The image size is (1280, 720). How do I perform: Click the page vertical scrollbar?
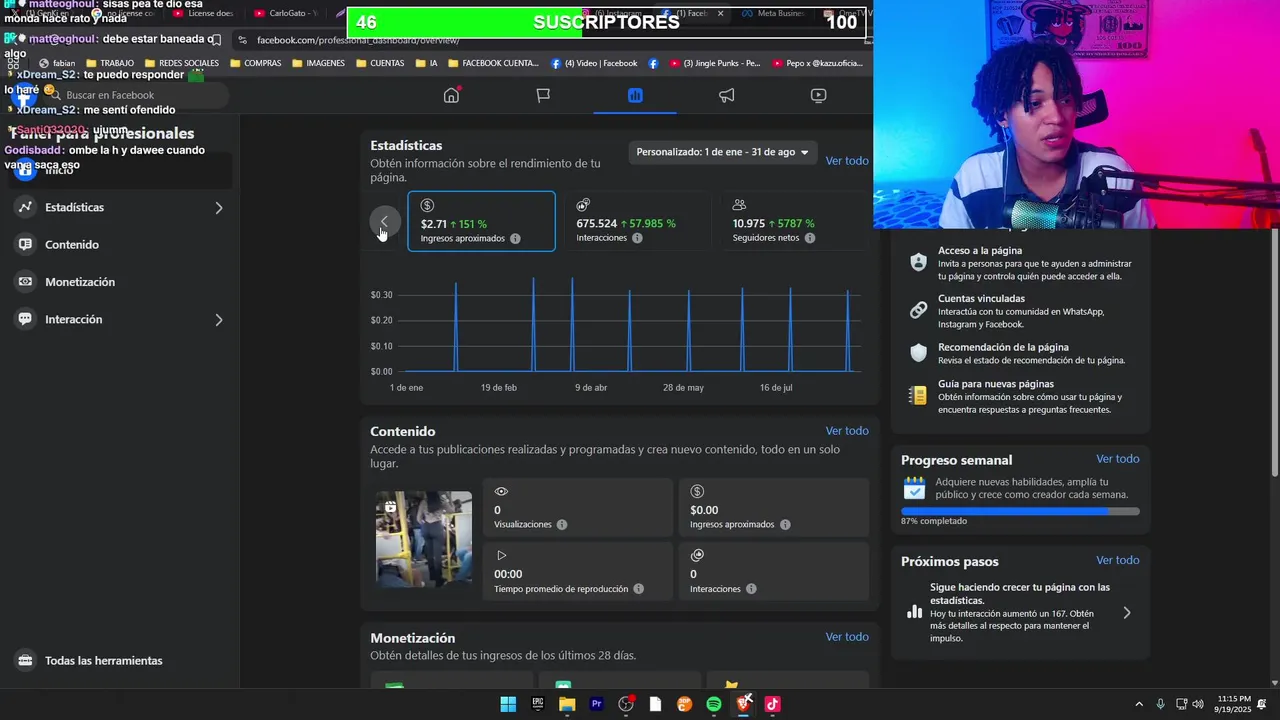point(1274,352)
